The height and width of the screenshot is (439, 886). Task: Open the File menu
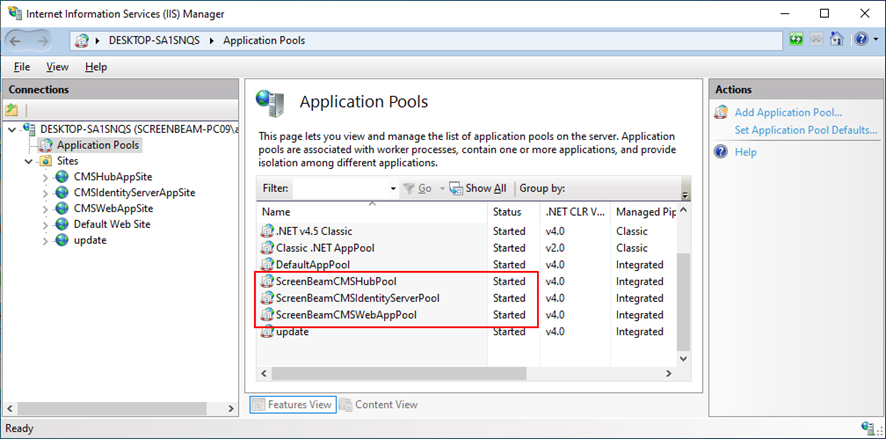[21, 67]
